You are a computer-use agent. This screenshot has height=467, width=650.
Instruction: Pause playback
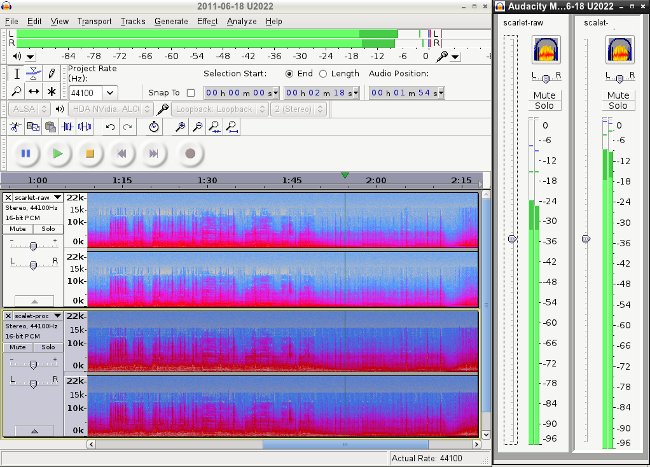click(26, 154)
